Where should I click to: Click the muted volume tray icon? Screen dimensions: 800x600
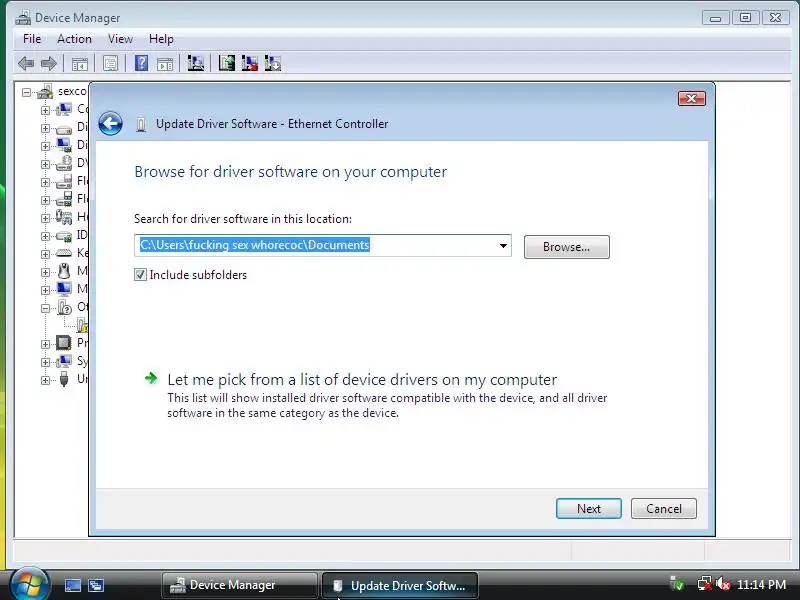(723, 584)
